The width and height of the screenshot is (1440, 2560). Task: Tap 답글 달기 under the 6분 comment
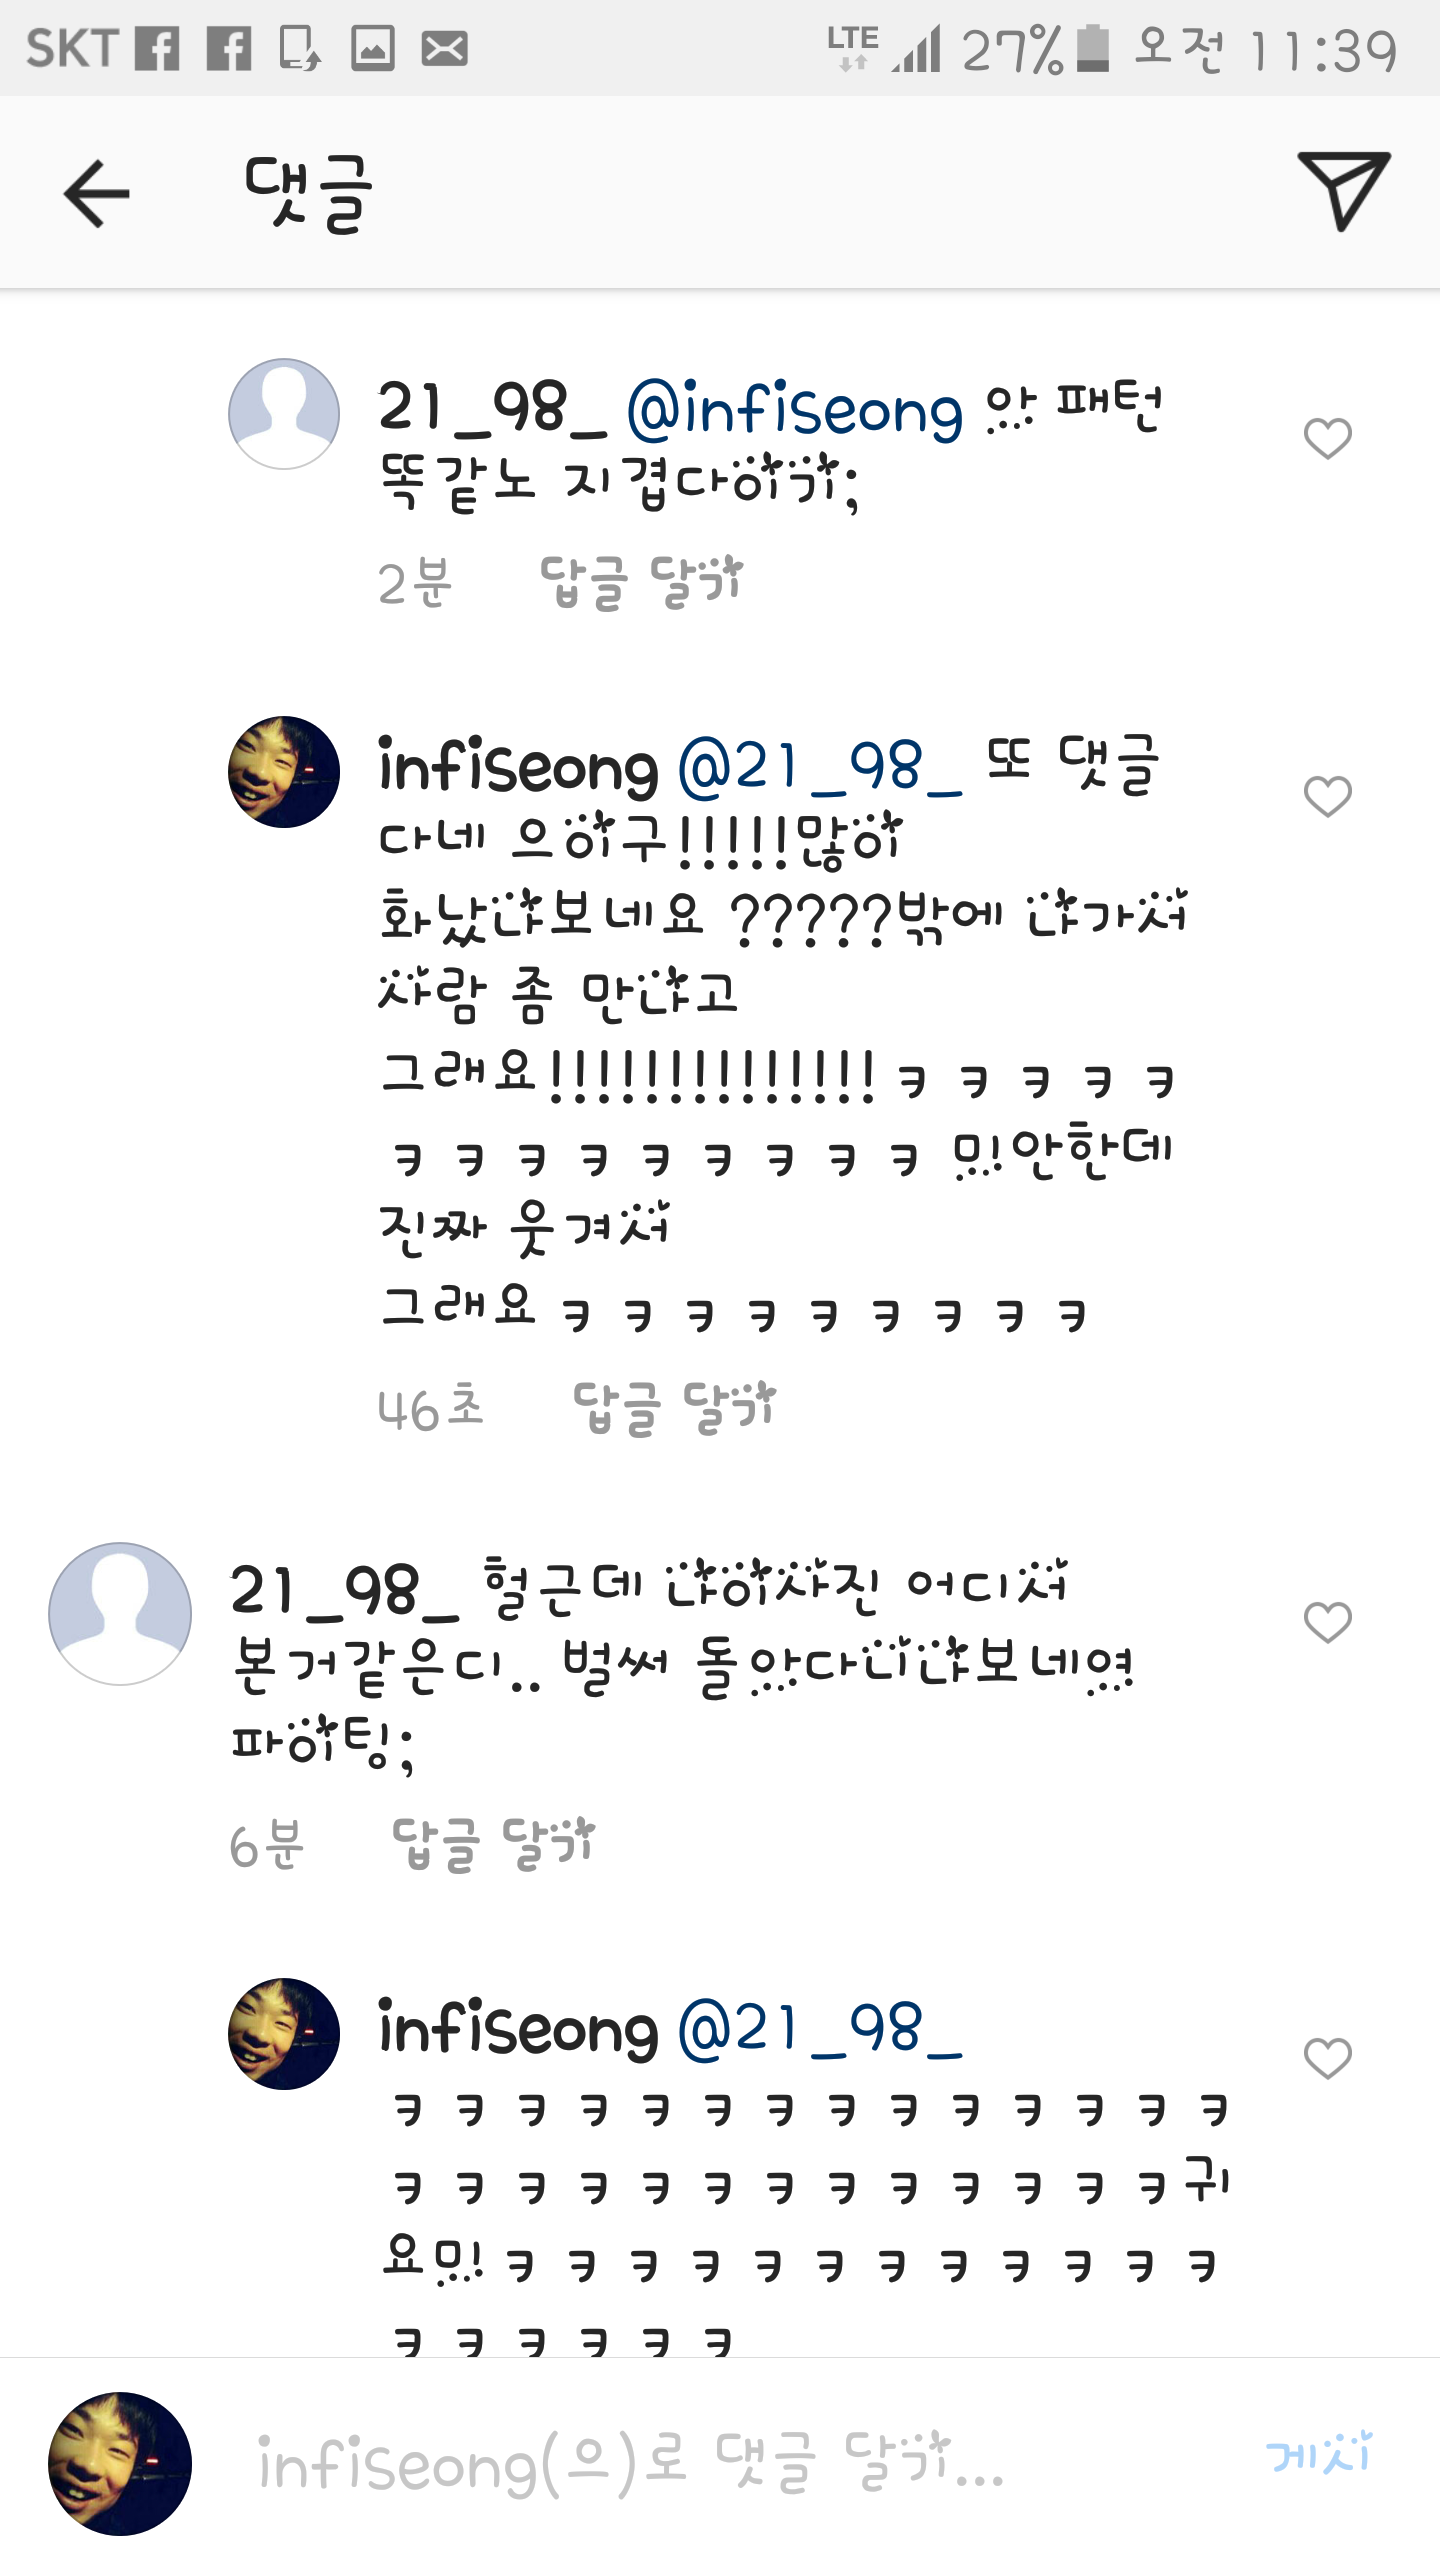(x=493, y=1844)
